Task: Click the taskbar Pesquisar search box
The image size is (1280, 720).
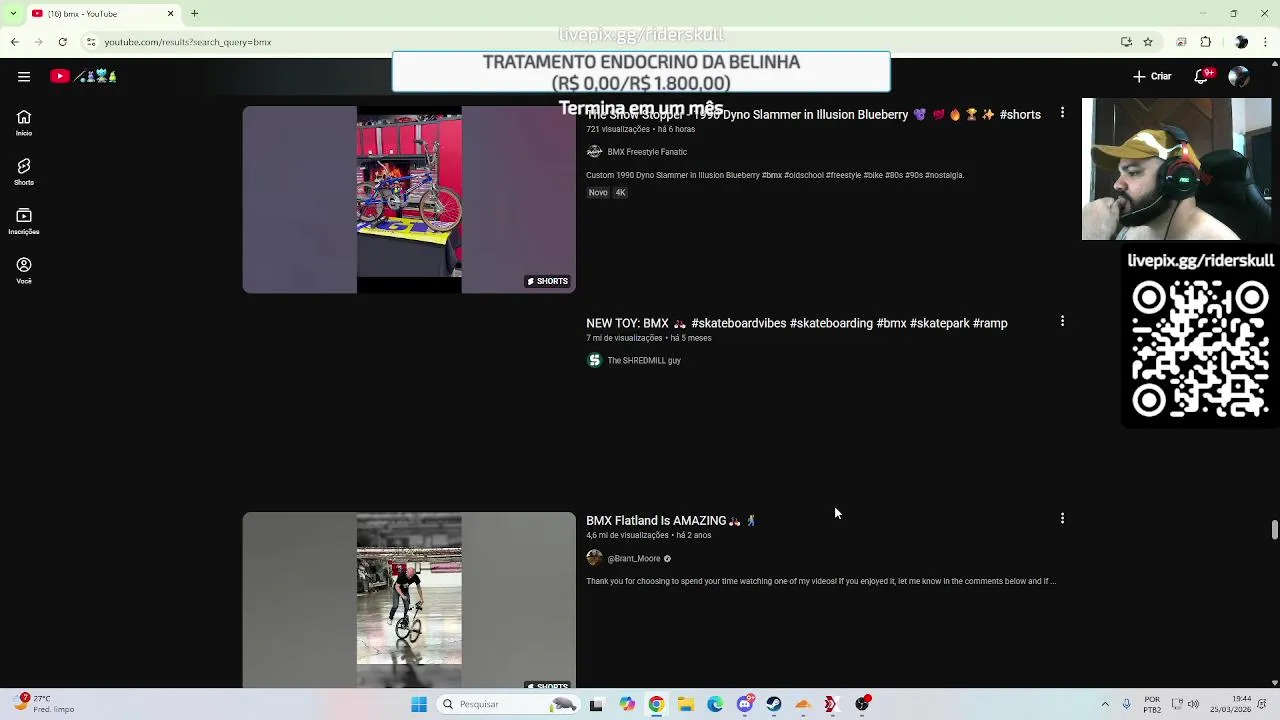Action: pos(510,704)
